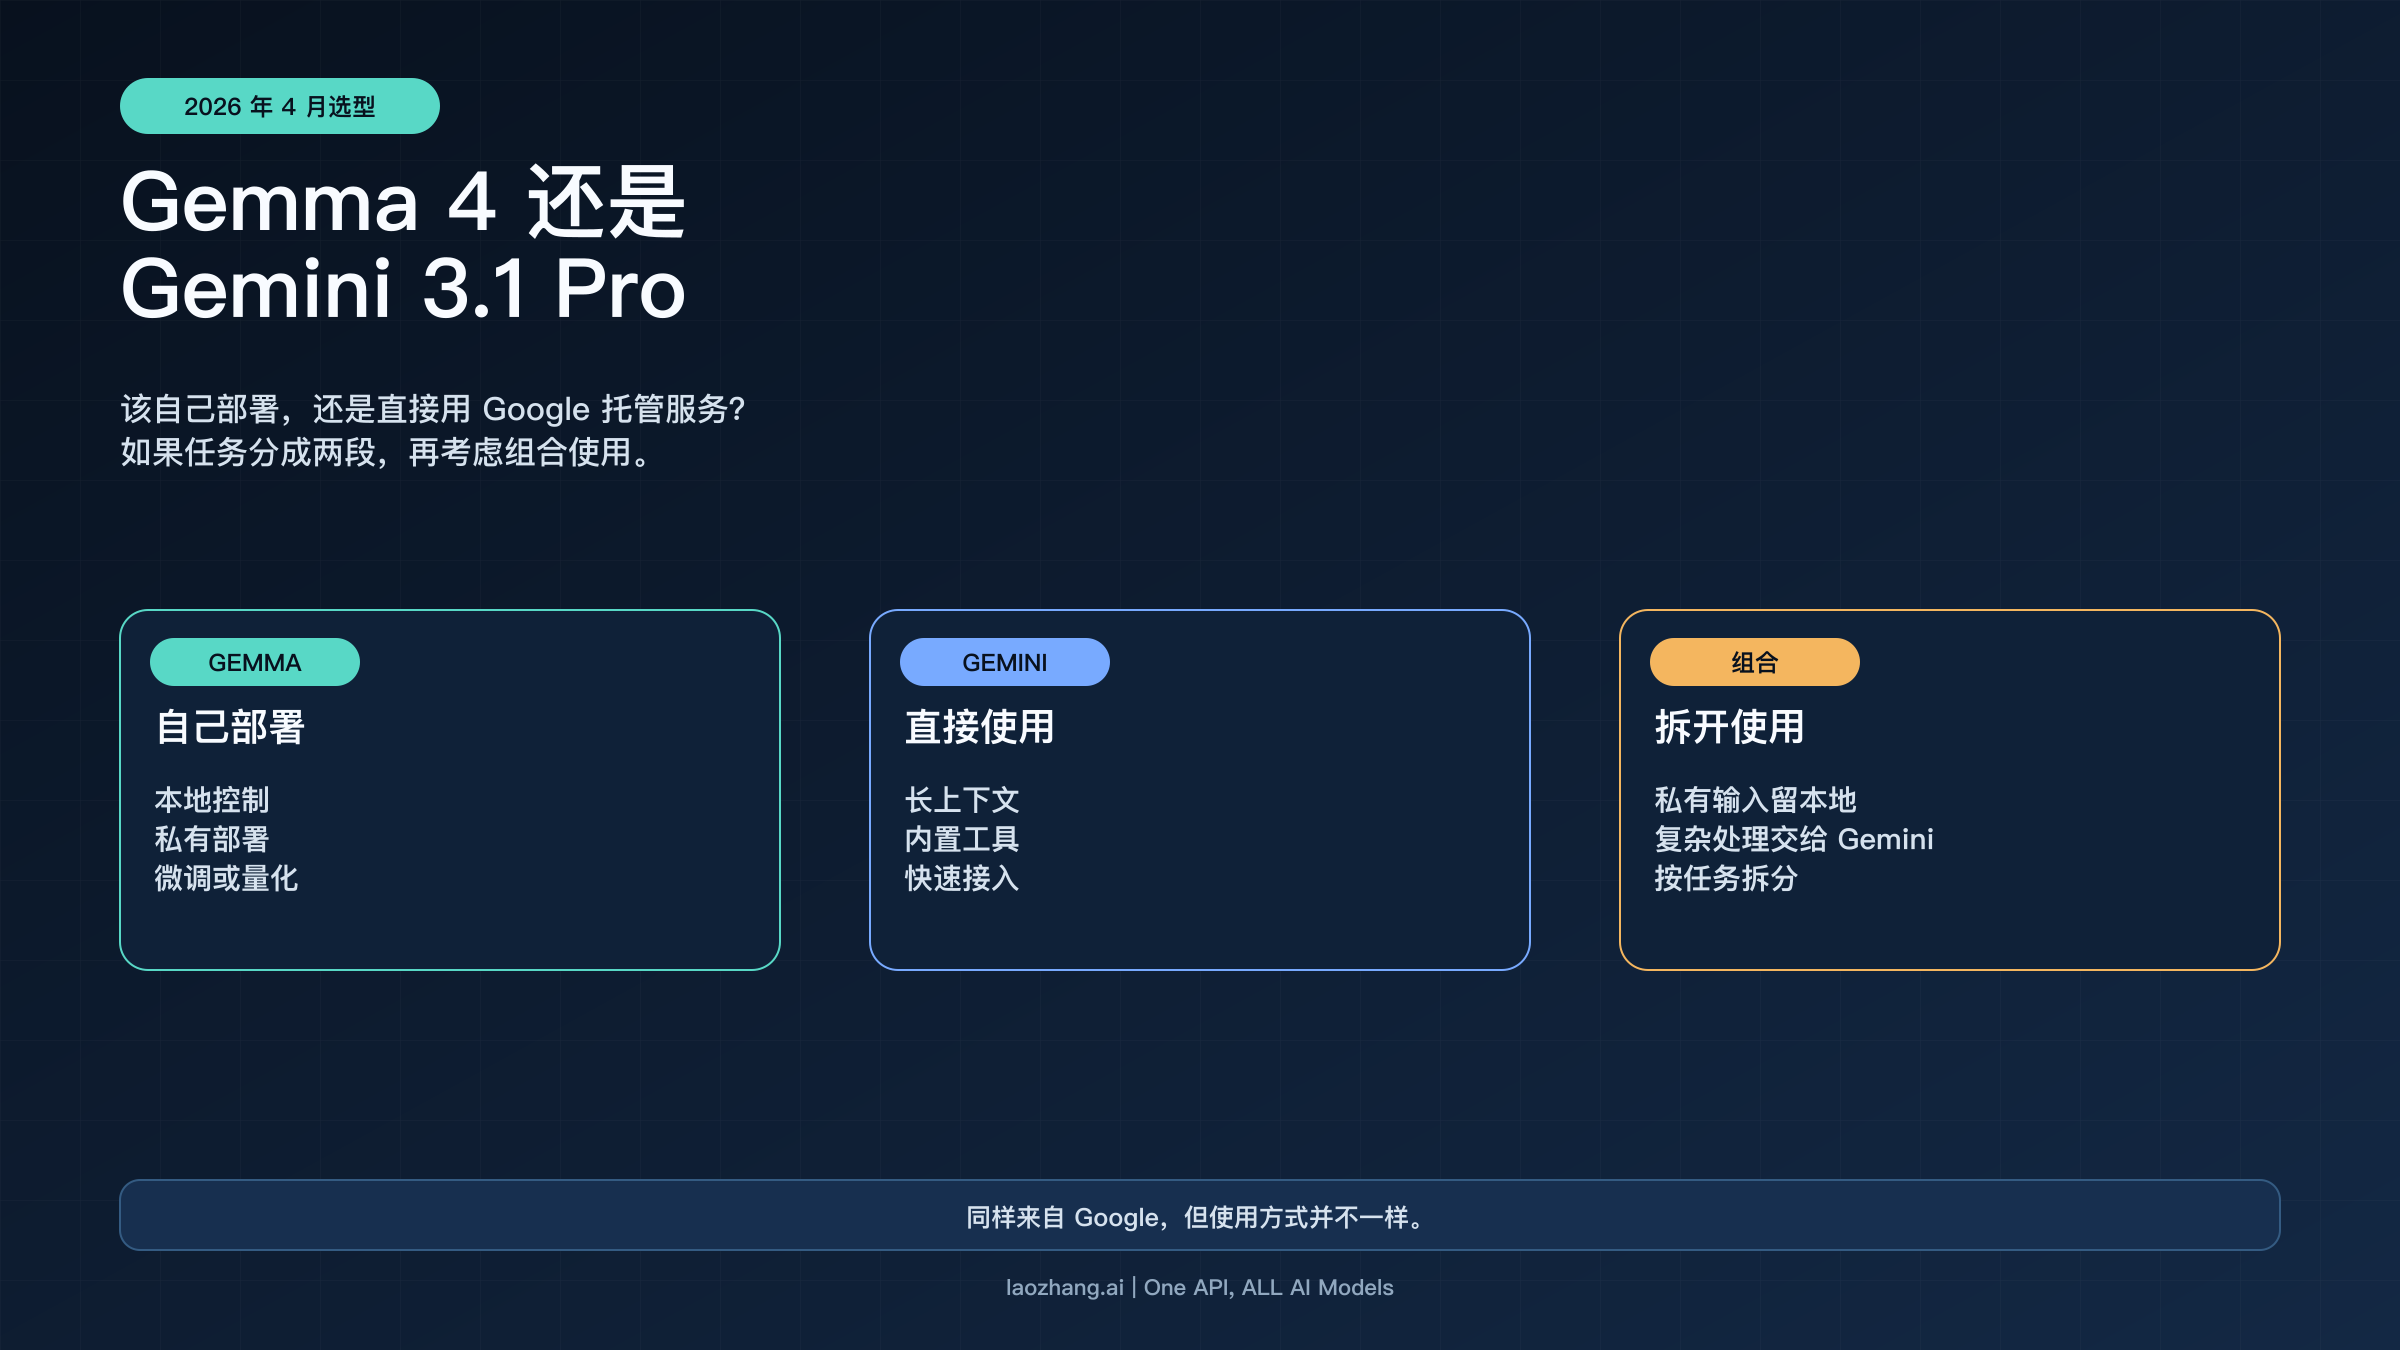Click the 自己部署 card heading
Image resolution: width=2400 pixels, height=1350 pixels.
230,727
